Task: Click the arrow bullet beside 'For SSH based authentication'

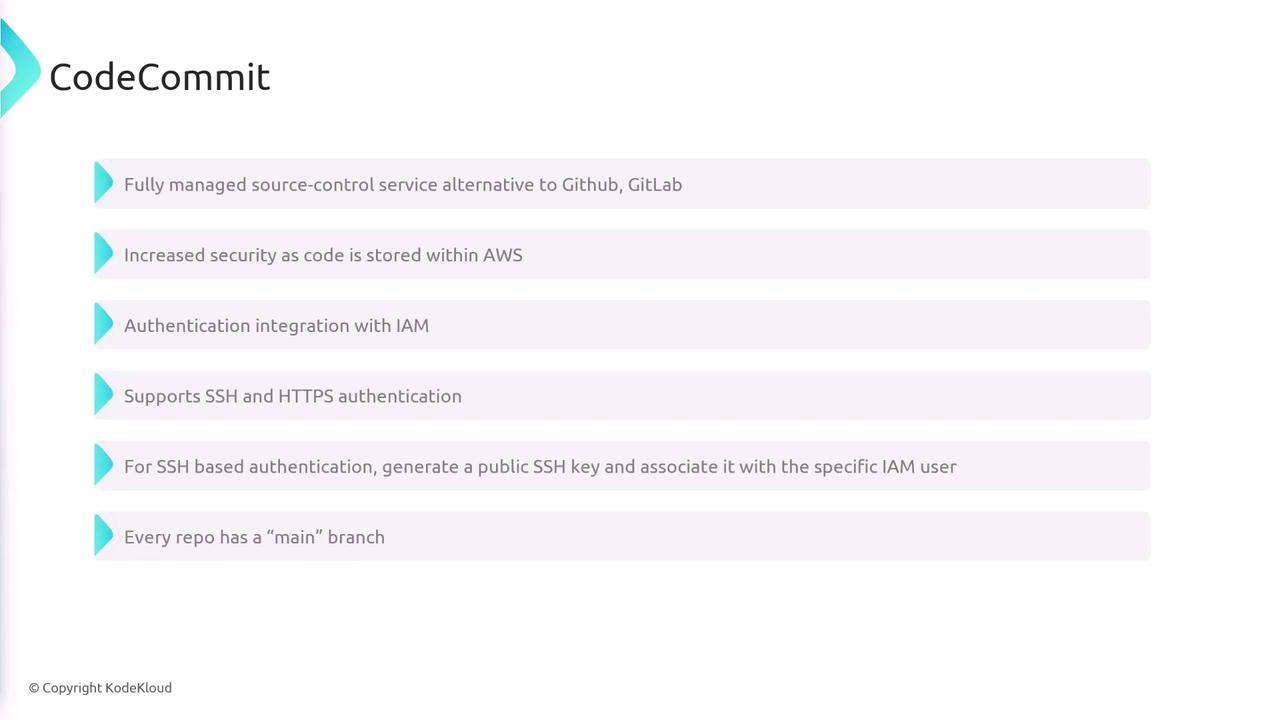Action: pos(103,466)
